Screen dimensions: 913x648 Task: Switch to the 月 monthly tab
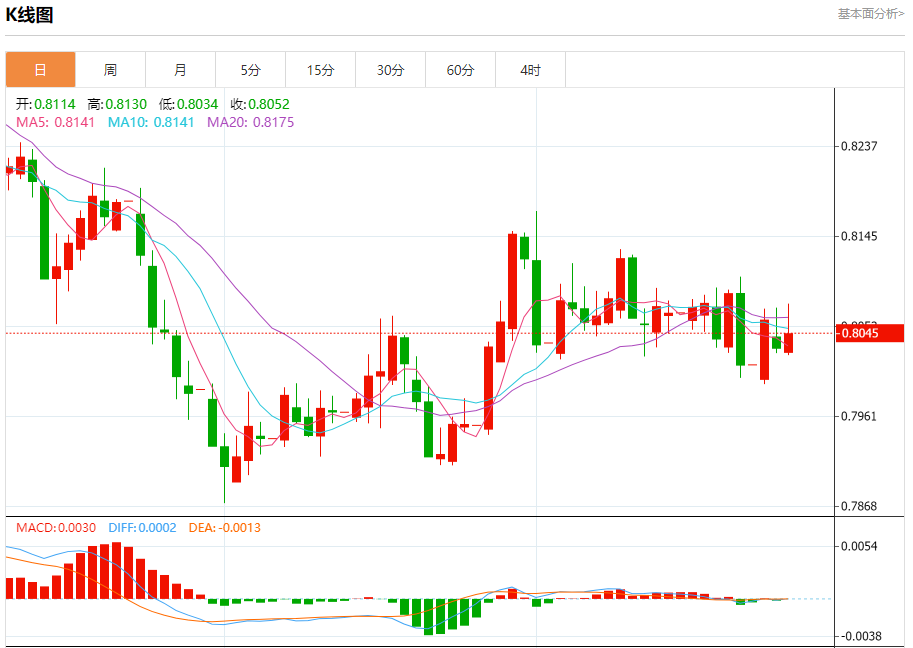(x=181, y=70)
